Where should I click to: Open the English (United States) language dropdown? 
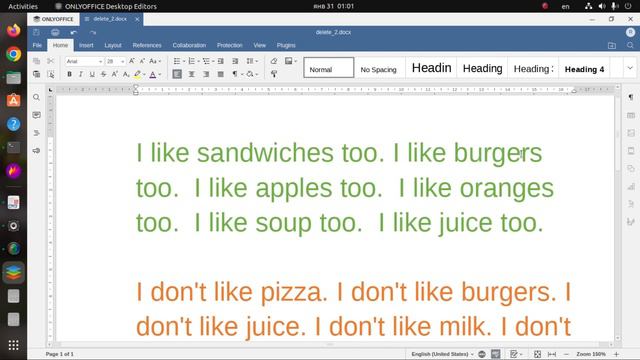[442, 354]
